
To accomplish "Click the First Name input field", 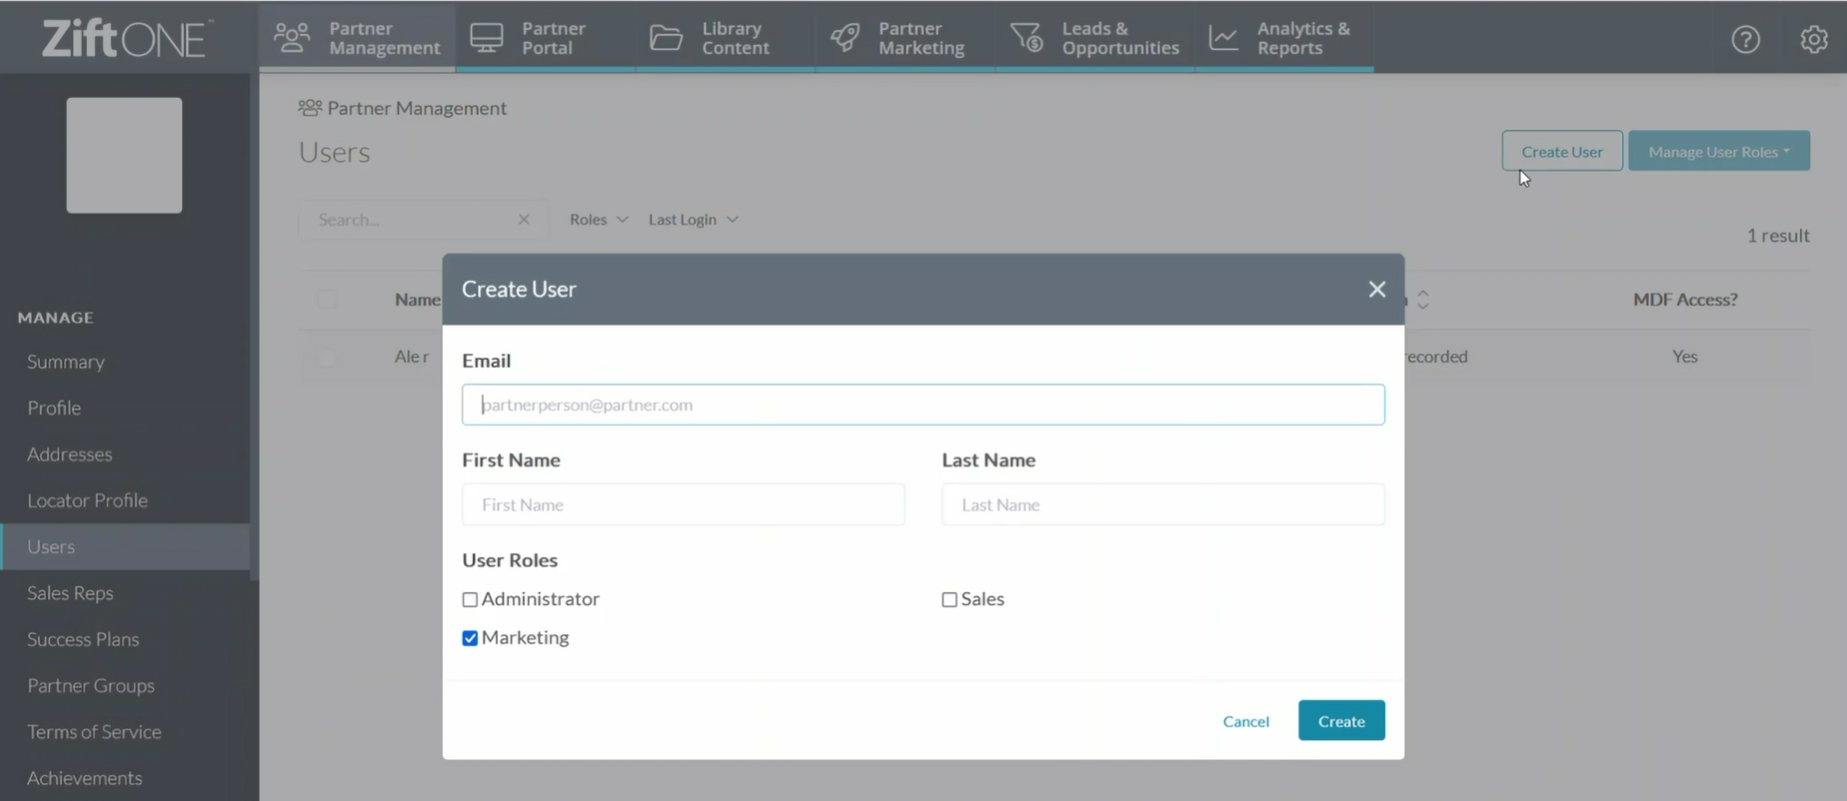I will (x=683, y=505).
